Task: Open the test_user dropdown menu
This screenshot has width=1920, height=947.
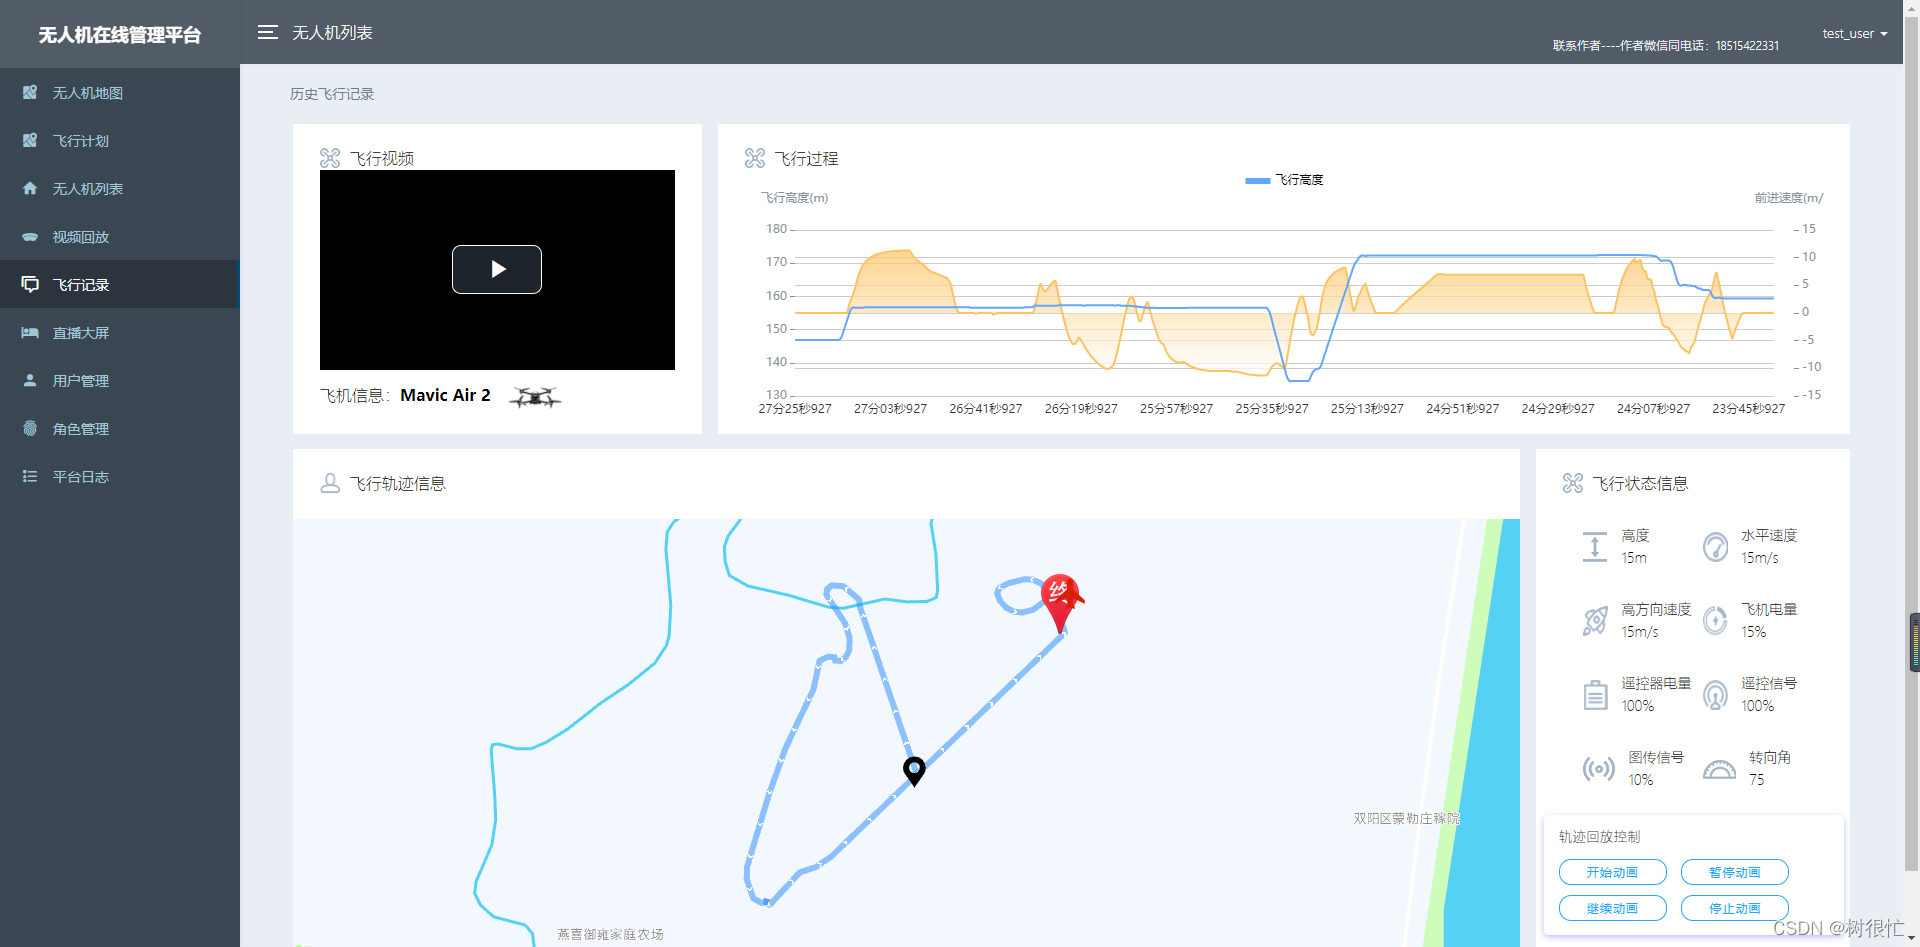Action: 1854,33
